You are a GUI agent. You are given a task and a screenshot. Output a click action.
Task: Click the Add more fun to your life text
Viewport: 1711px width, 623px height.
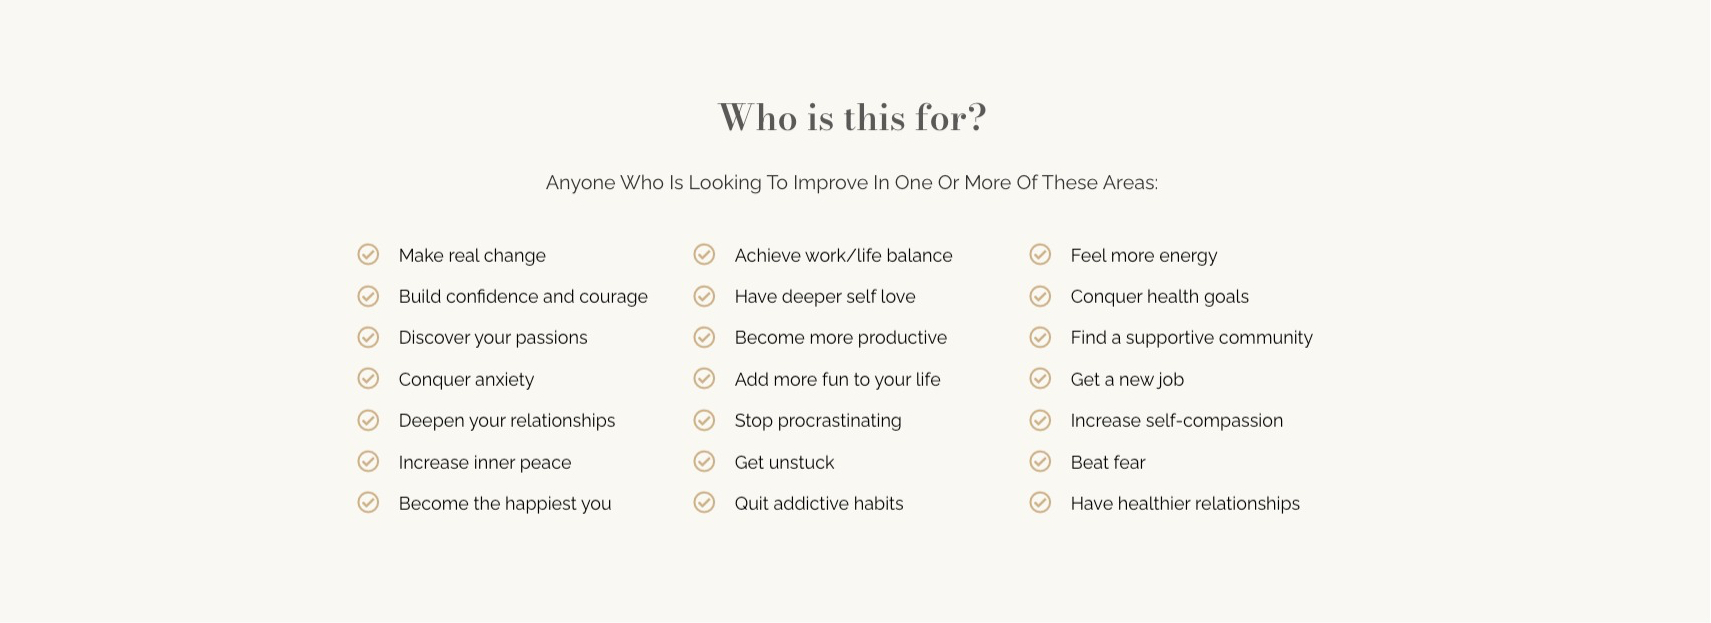pyautogui.click(x=837, y=380)
